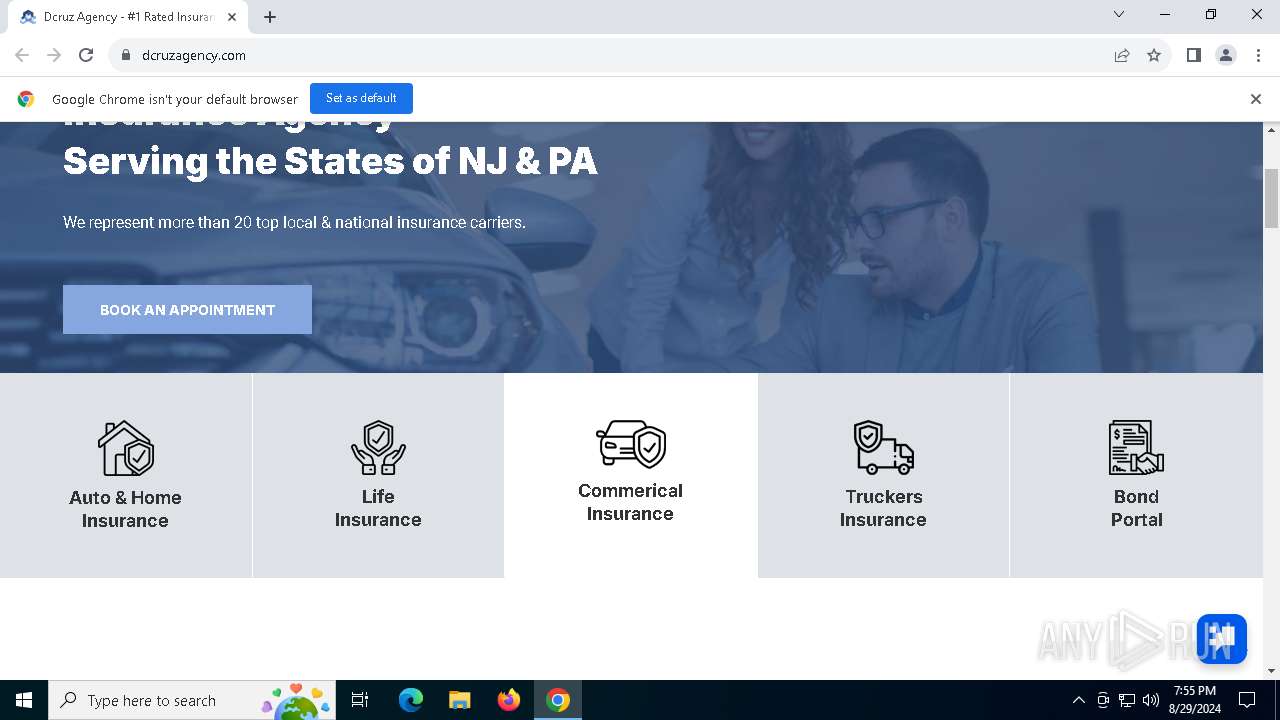Open the Life Insurance hands shield icon
This screenshot has width=1280, height=720.
click(x=378, y=447)
